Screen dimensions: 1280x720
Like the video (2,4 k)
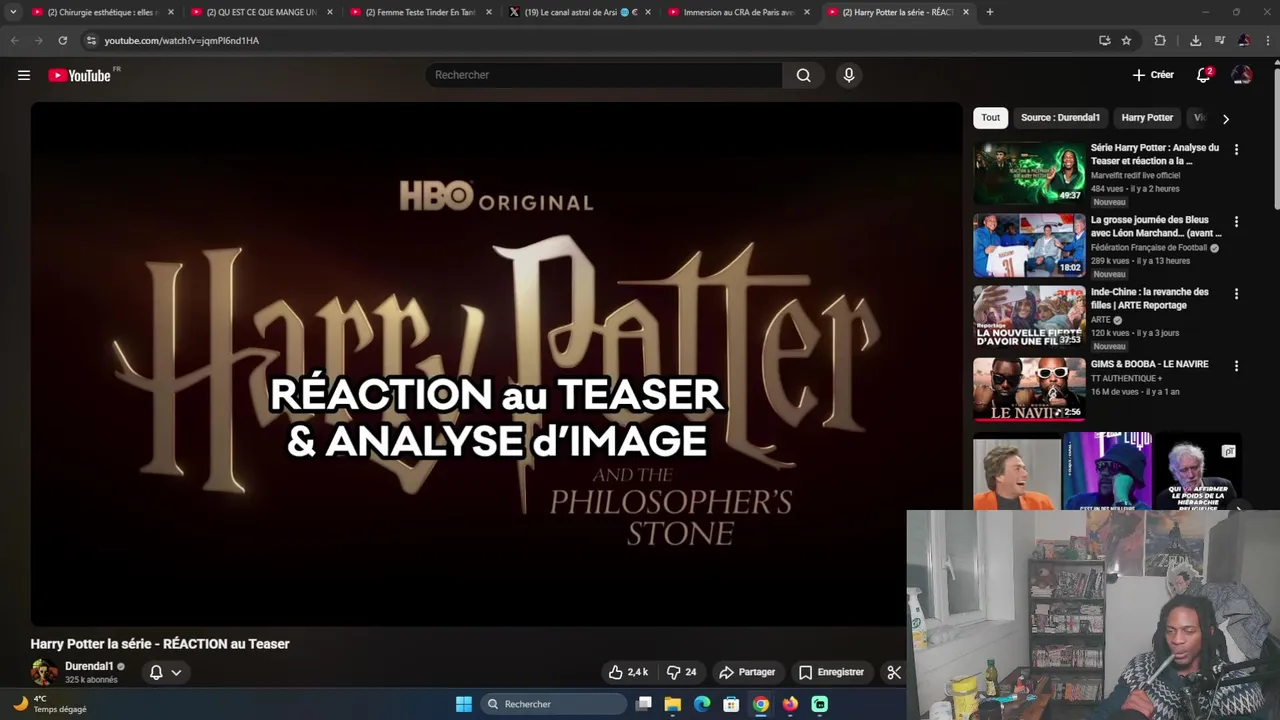coord(628,672)
